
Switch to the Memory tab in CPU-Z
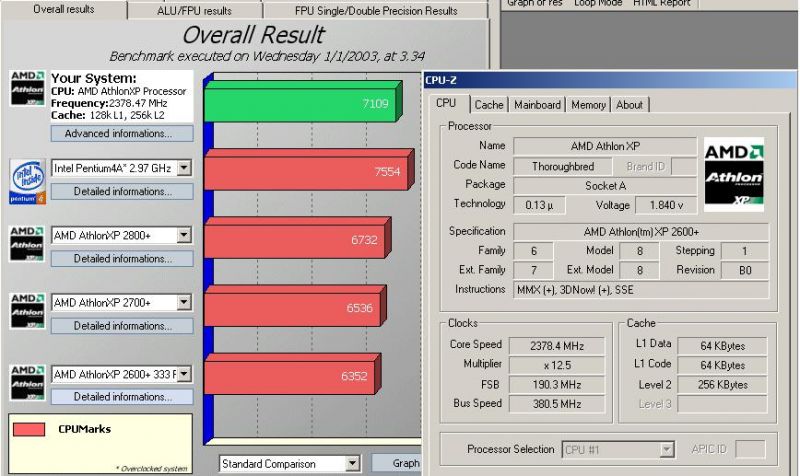588,105
